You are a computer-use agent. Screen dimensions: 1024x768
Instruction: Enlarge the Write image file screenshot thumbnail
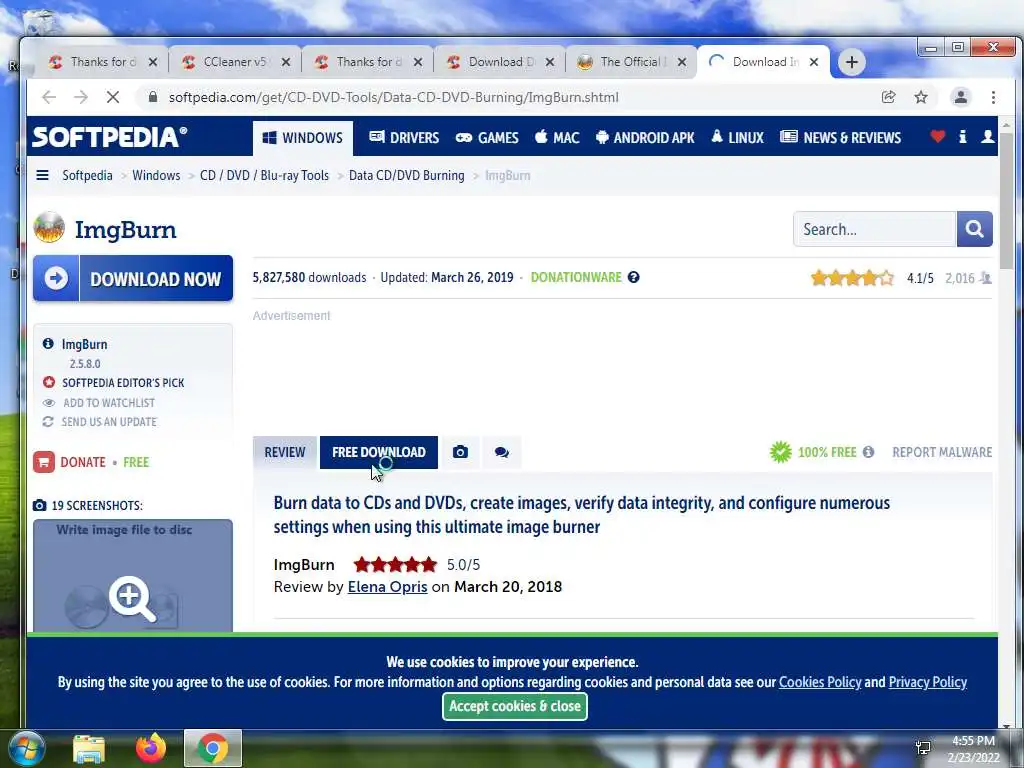[x=133, y=575]
